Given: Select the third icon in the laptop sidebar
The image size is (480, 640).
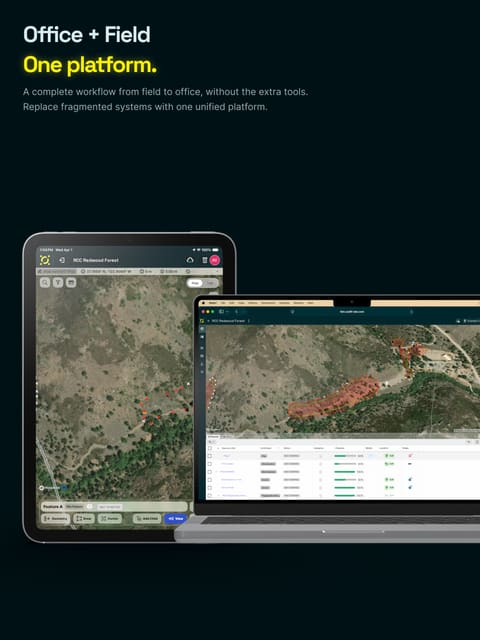Looking at the screenshot, I should click(202, 348).
